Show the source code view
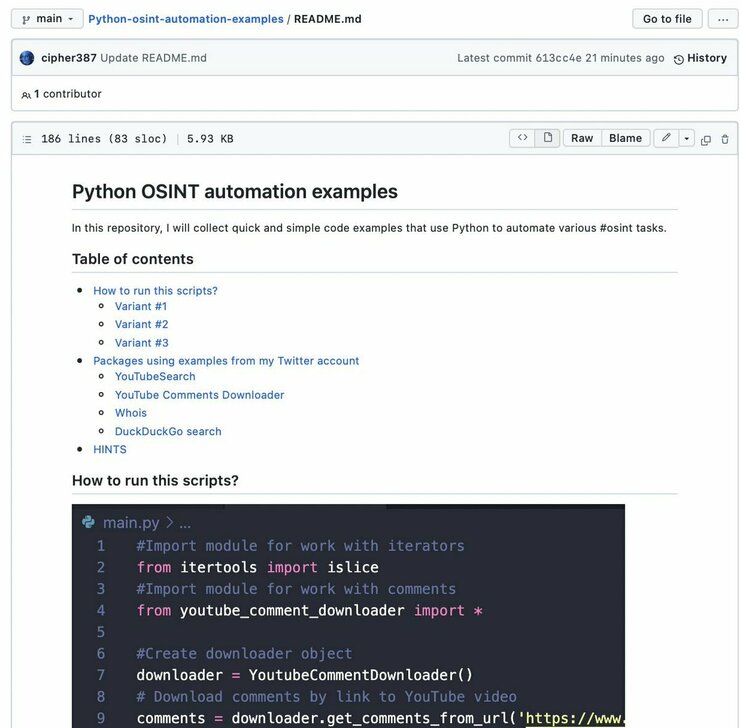The image size is (740, 728). 522,138
